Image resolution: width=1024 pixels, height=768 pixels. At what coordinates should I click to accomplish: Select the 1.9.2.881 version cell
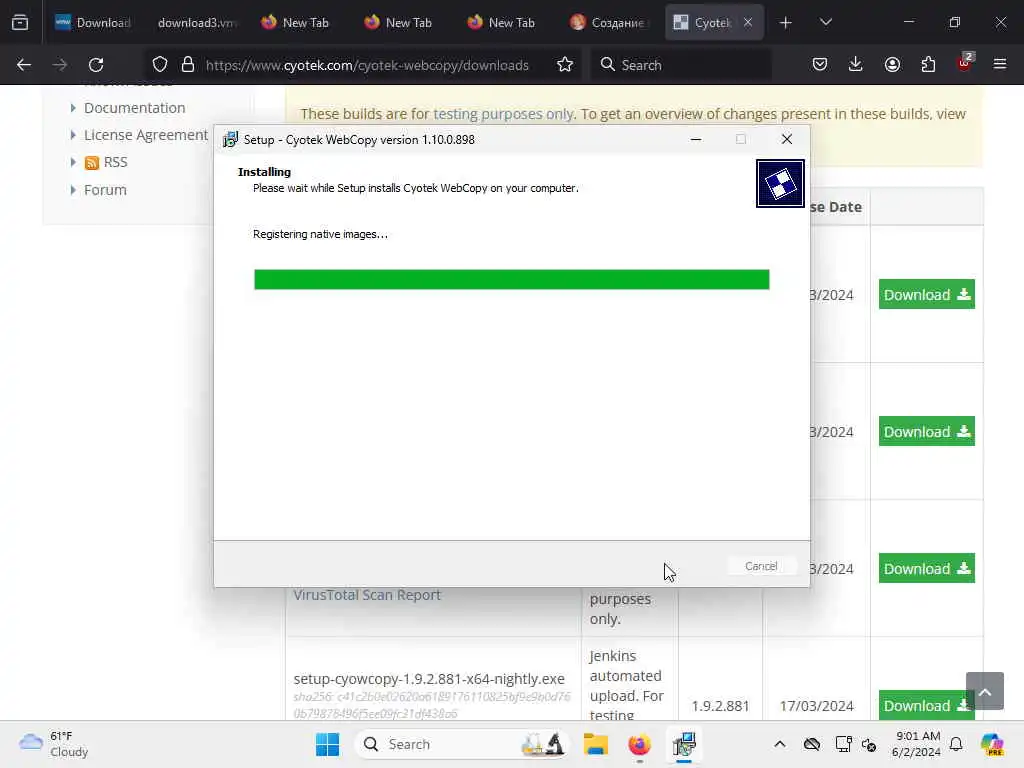point(720,706)
